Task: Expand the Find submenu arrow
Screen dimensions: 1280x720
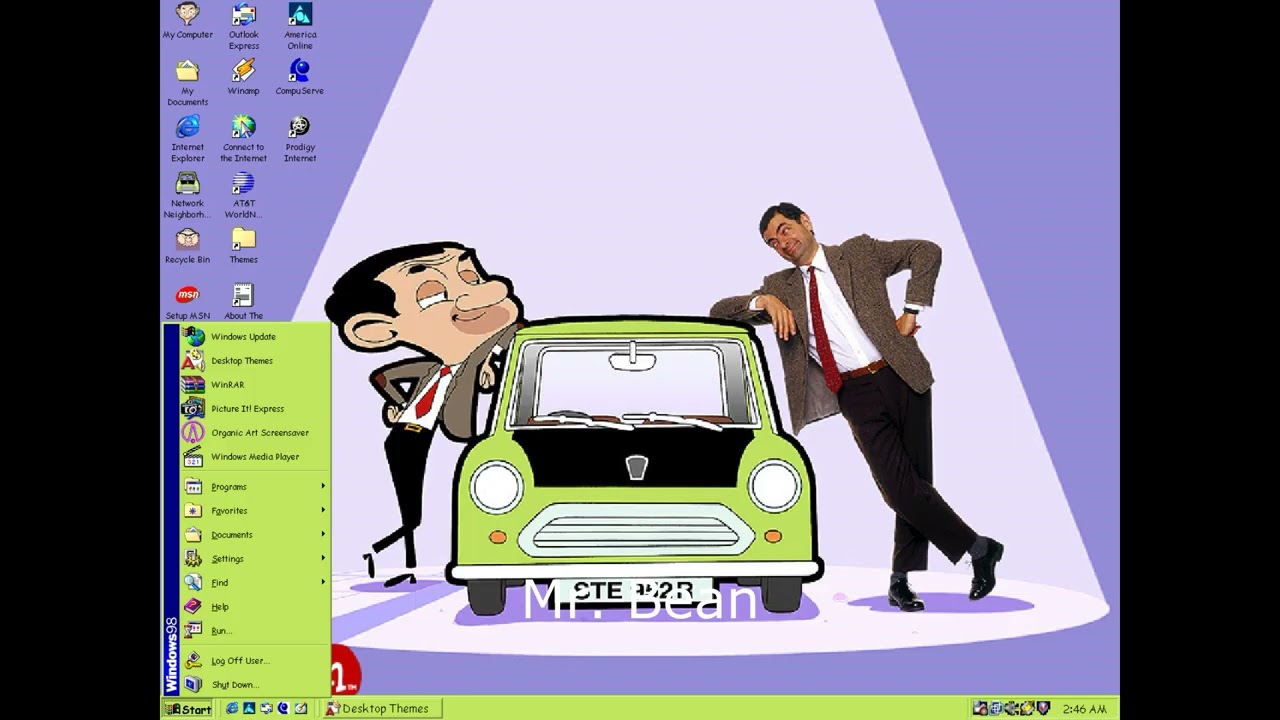Action: 323,582
